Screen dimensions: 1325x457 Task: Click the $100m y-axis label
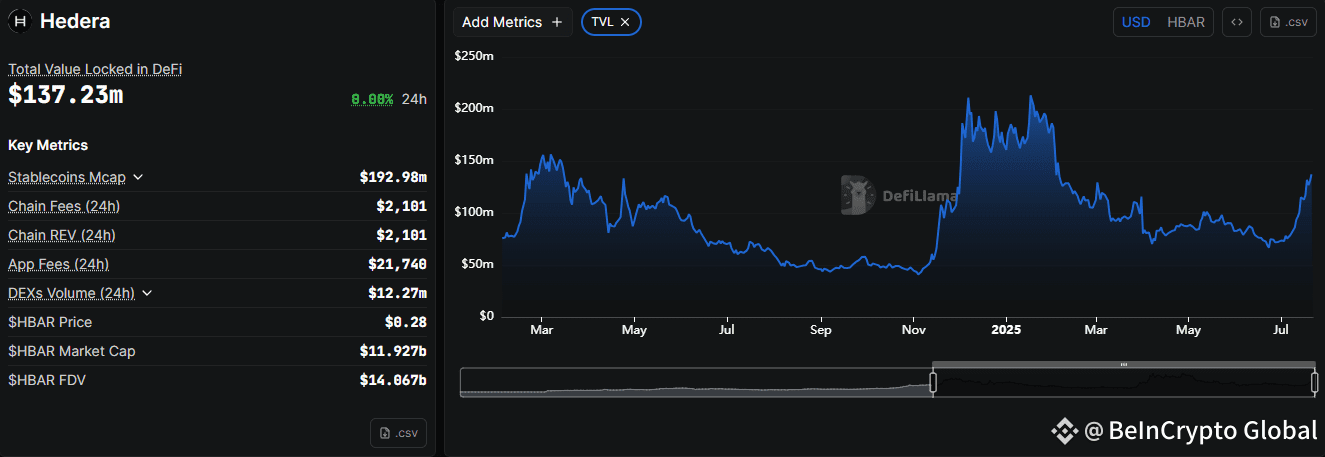pos(474,212)
